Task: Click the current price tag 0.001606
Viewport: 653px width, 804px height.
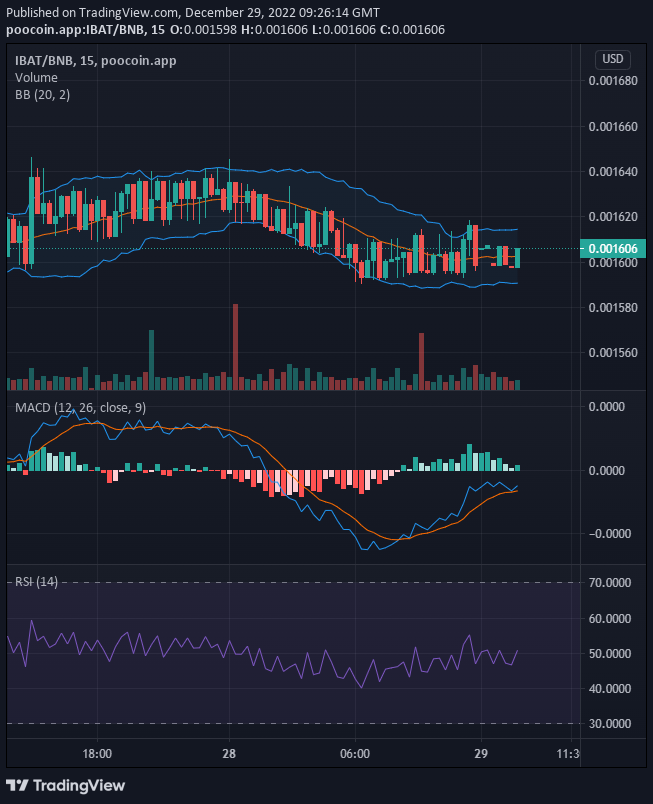Action: click(x=613, y=249)
